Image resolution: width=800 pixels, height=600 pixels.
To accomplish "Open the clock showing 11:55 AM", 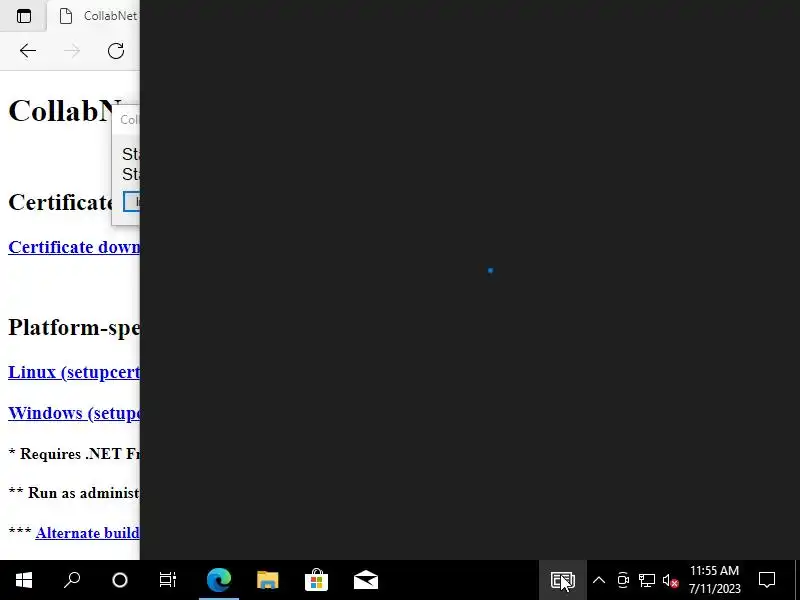I will pyautogui.click(x=714, y=580).
